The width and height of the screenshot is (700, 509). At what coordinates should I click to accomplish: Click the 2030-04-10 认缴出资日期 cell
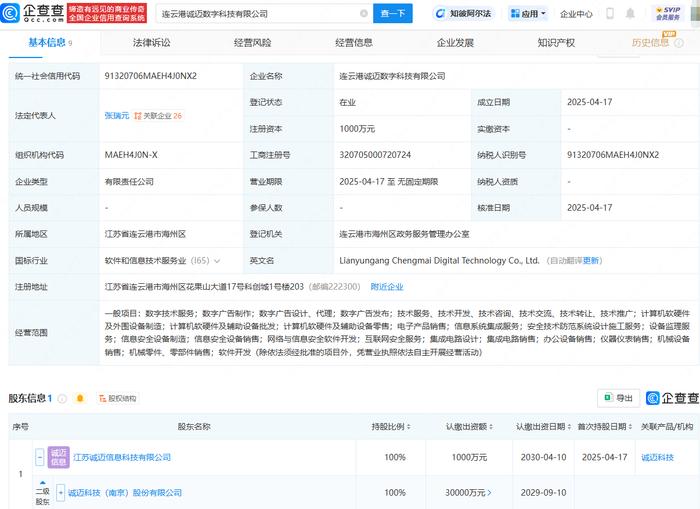tap(543, 457)
